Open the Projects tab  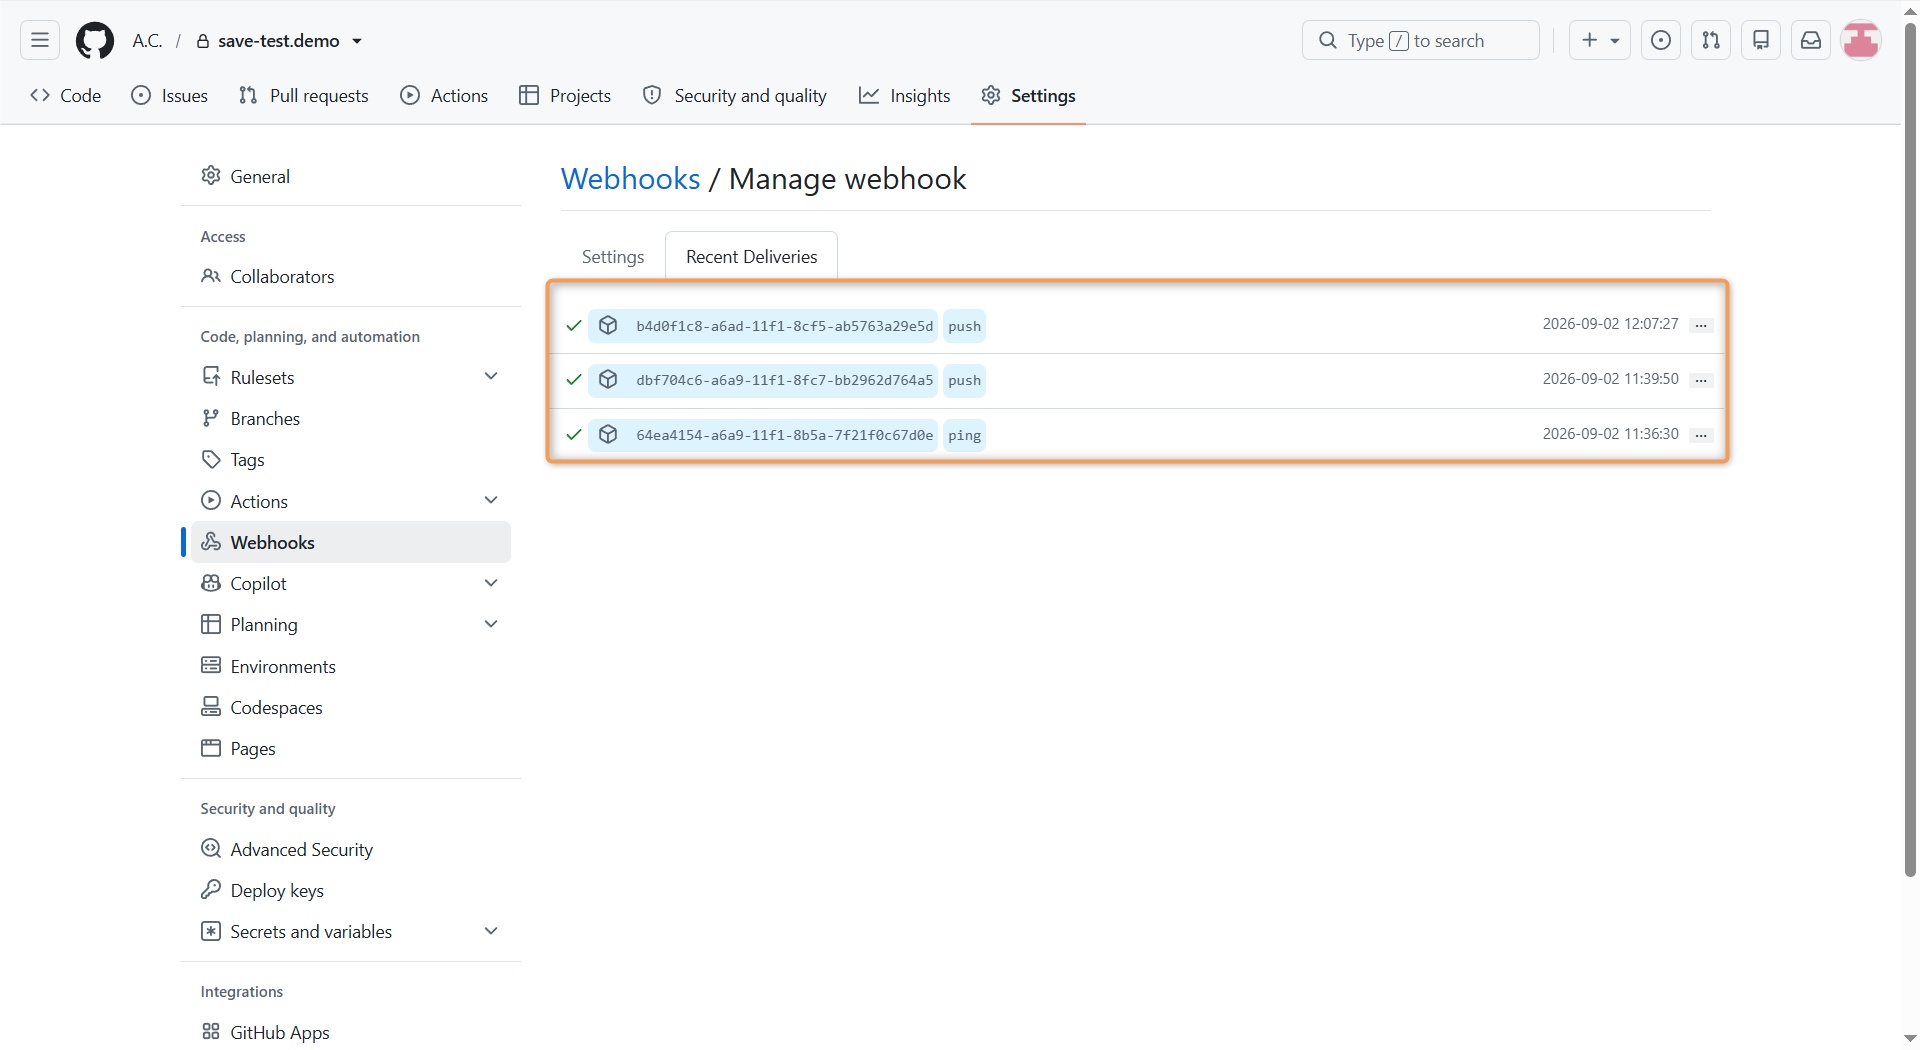pyautogui.click(x=565, y=96)
